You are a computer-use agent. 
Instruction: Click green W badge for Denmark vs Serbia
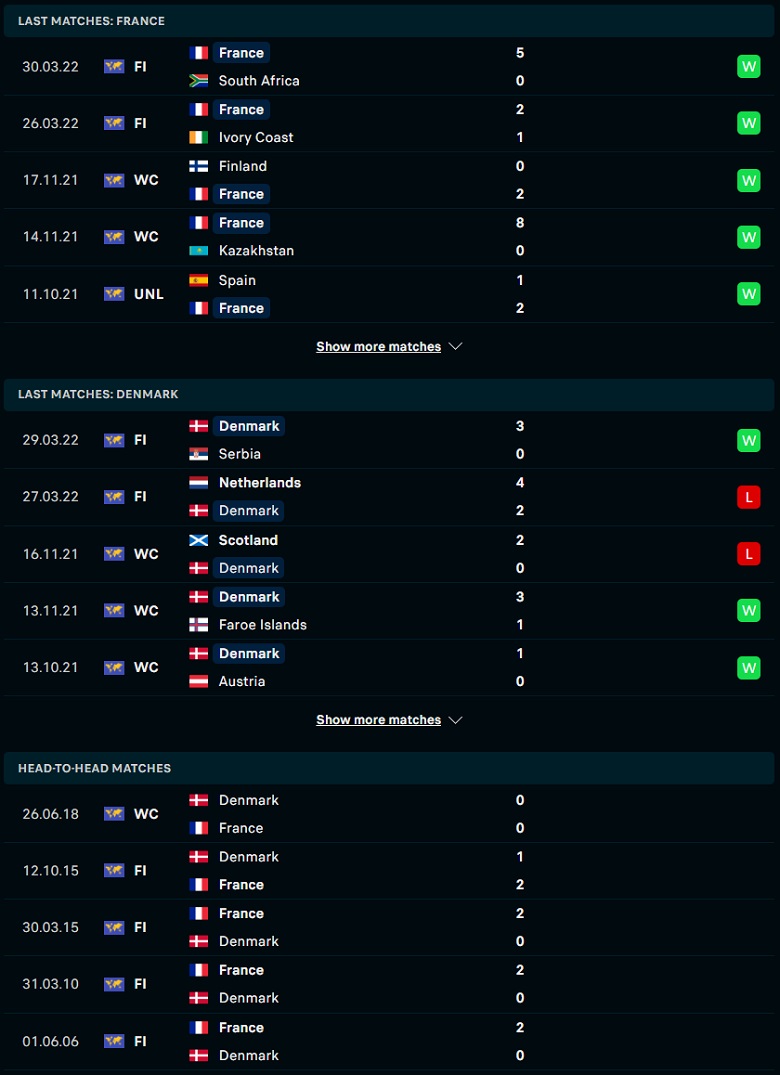748,440
